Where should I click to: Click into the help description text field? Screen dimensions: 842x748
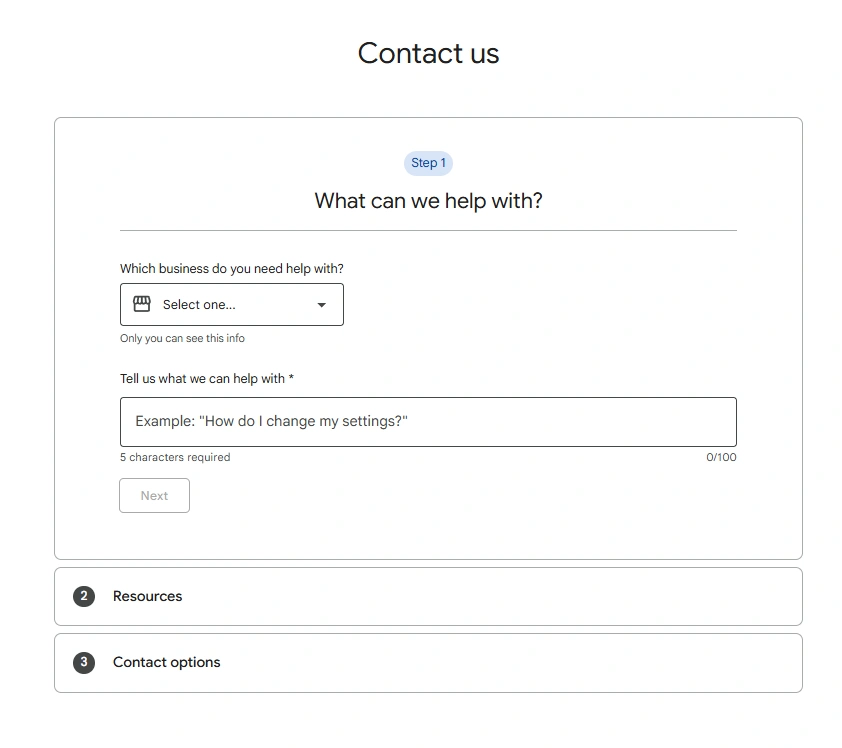click(428, 421)
